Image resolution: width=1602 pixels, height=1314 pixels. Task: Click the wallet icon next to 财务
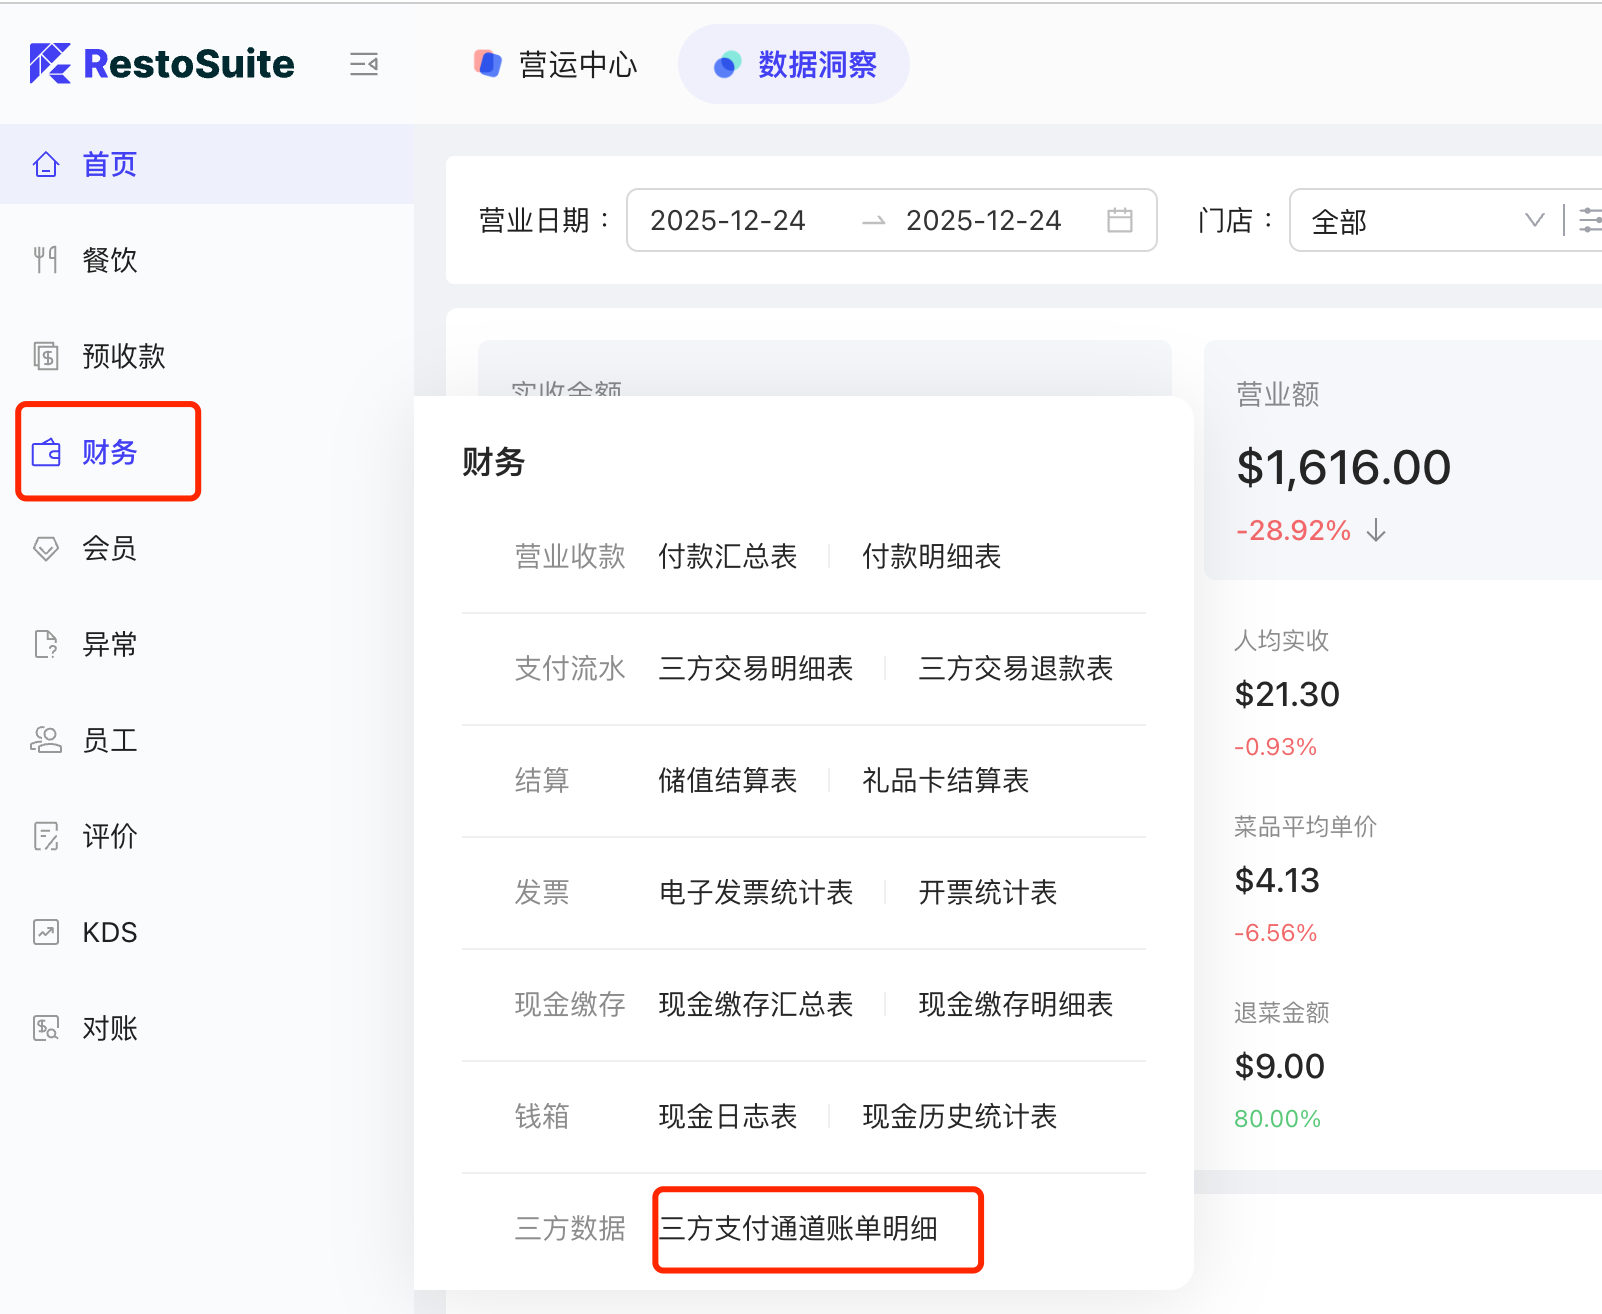pyautogui.click(x=46, y=453)
